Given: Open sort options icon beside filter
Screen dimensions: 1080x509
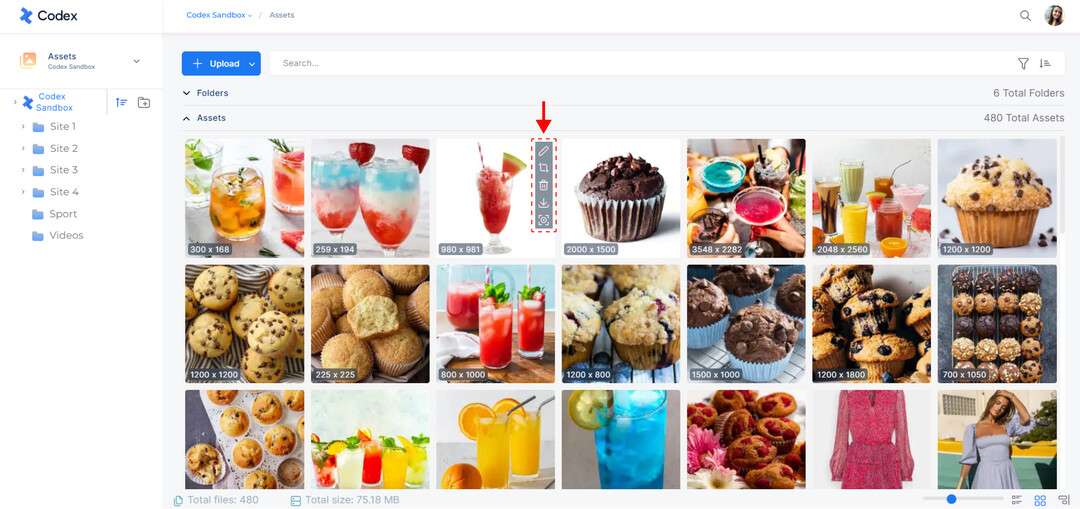Looking at the screenshot, I should click(1045, 63).
